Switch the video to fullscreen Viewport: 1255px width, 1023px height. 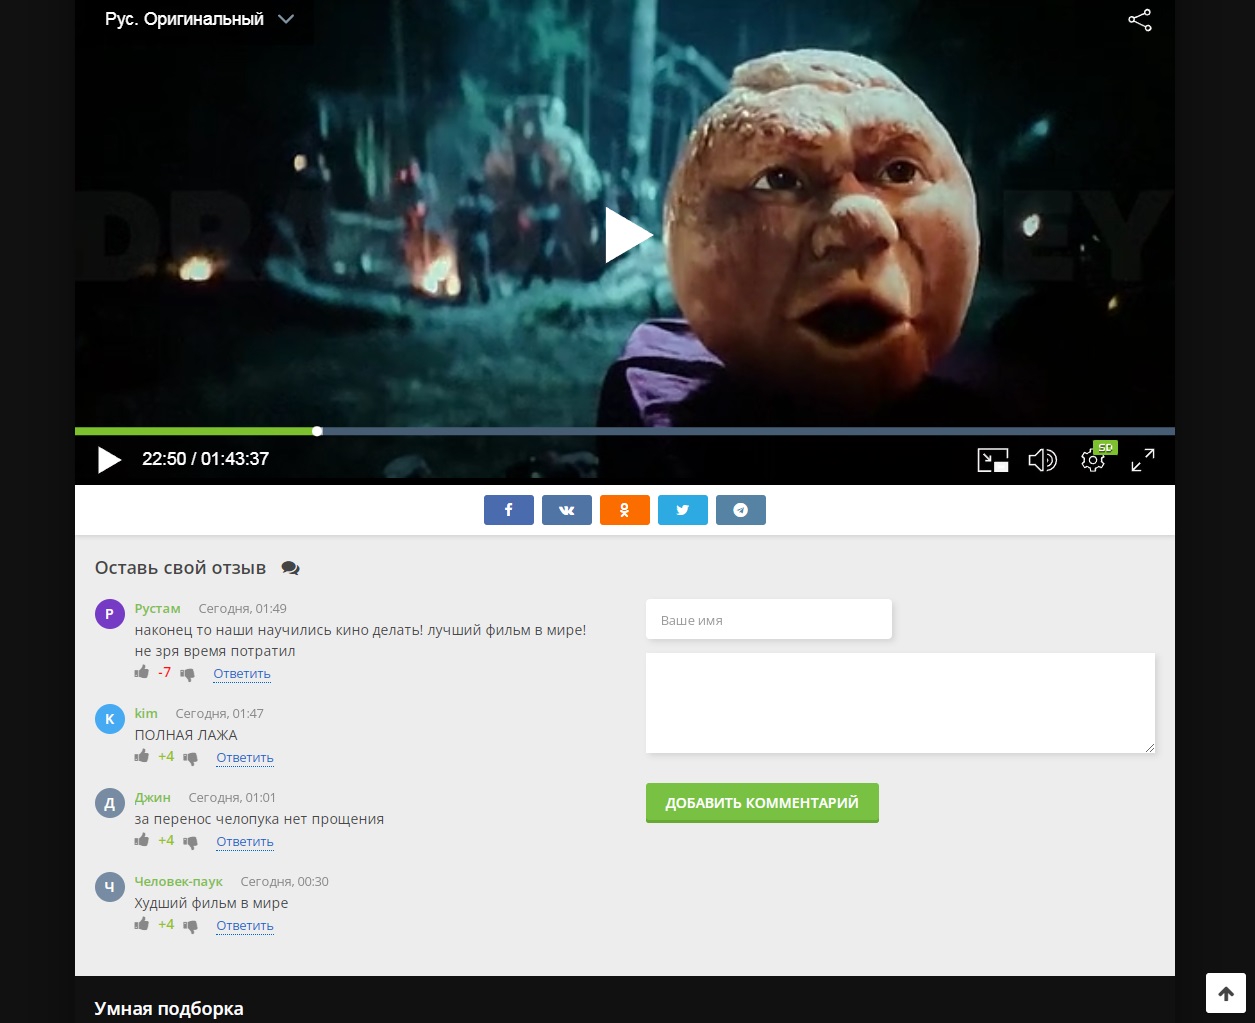point(1143,460)
